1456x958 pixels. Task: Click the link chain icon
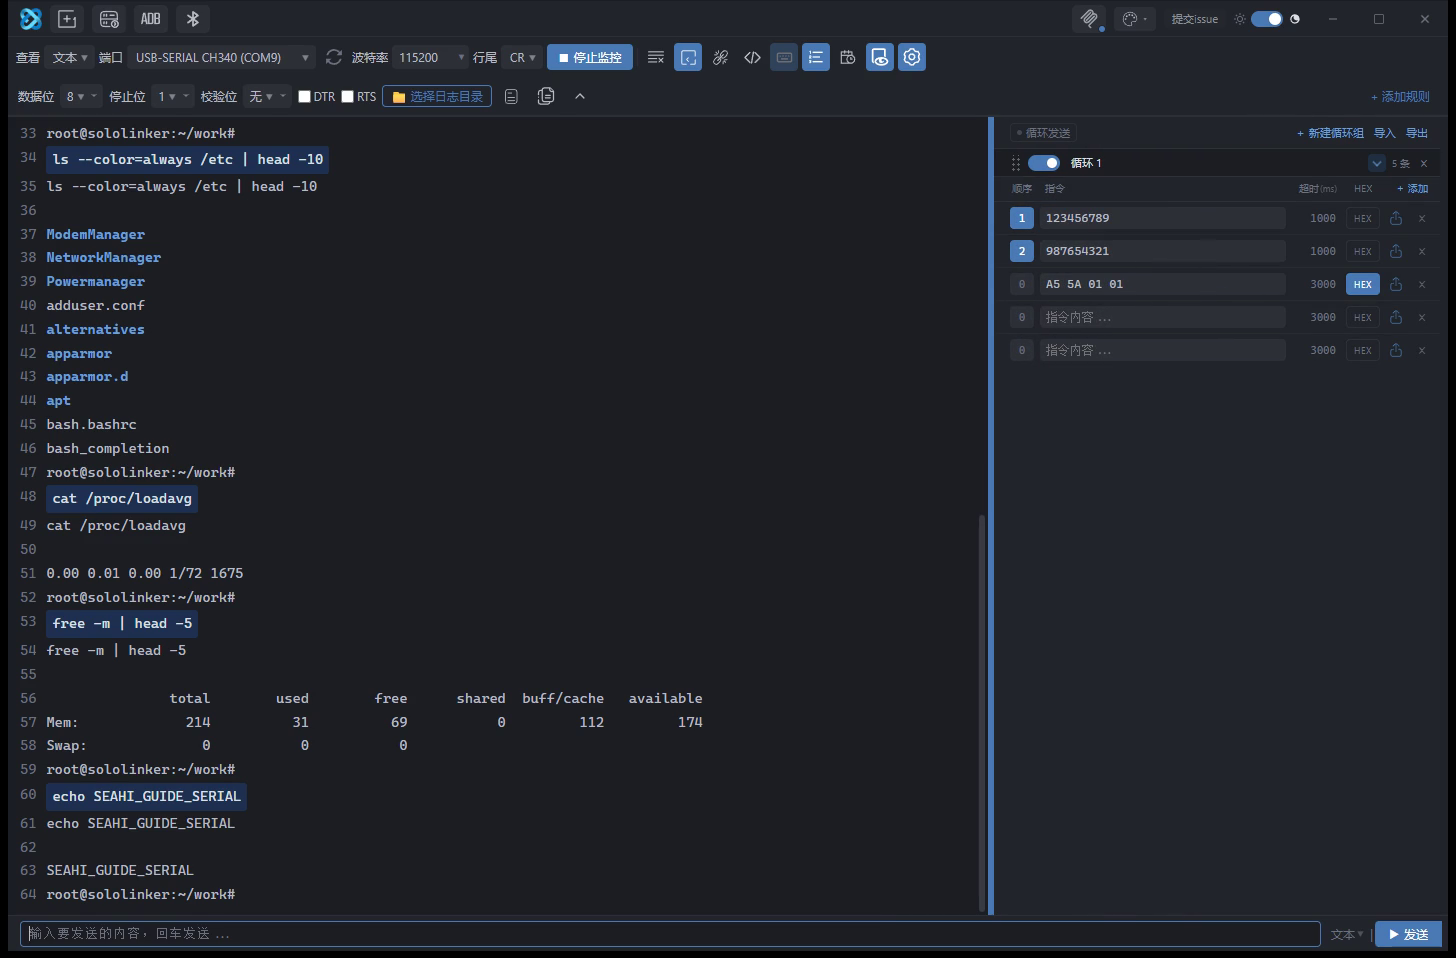(720, 58)
